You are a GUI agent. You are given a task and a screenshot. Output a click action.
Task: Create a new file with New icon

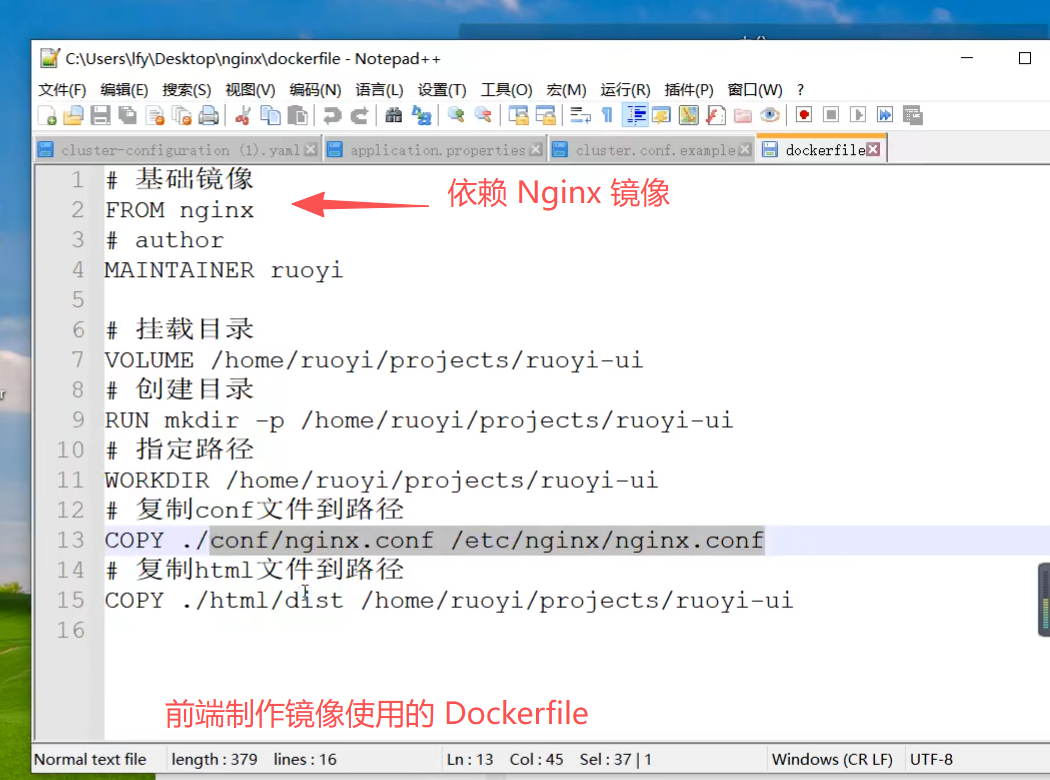pos(48,116)
